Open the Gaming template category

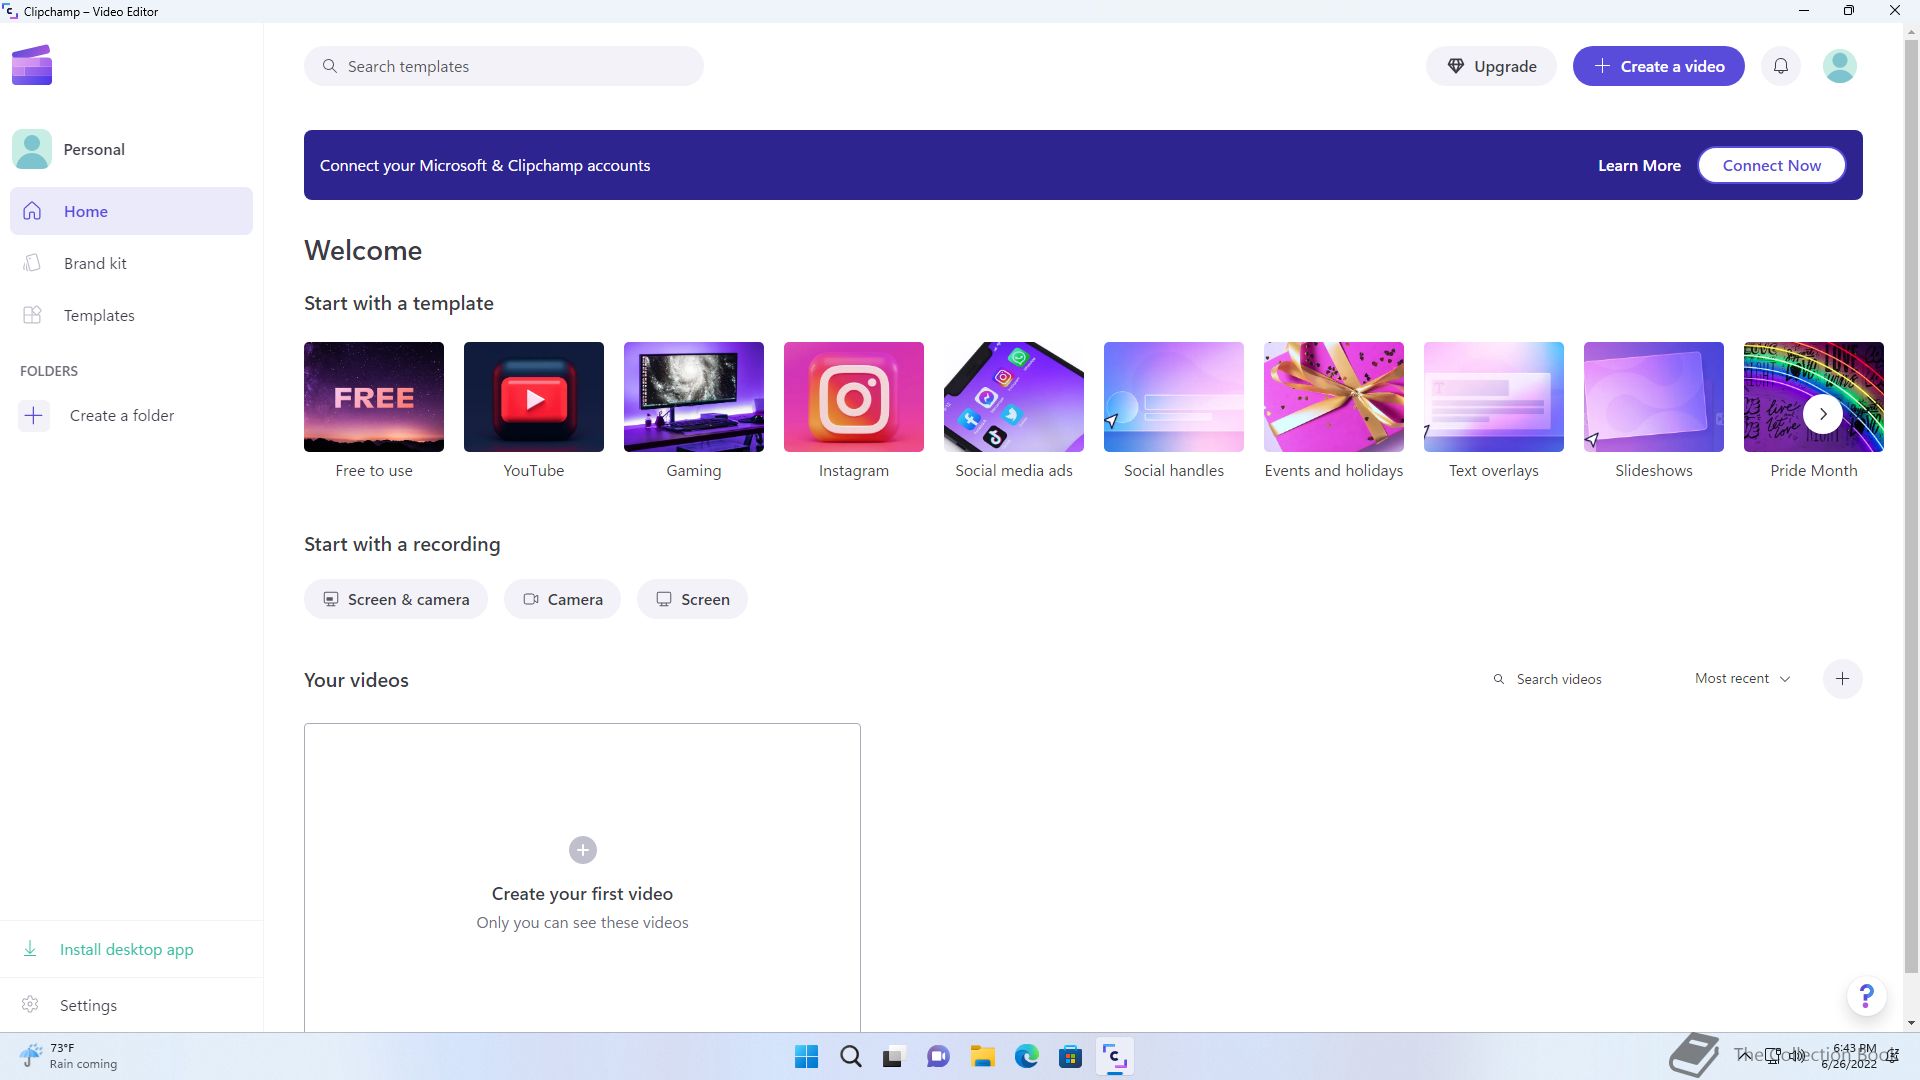694,411
